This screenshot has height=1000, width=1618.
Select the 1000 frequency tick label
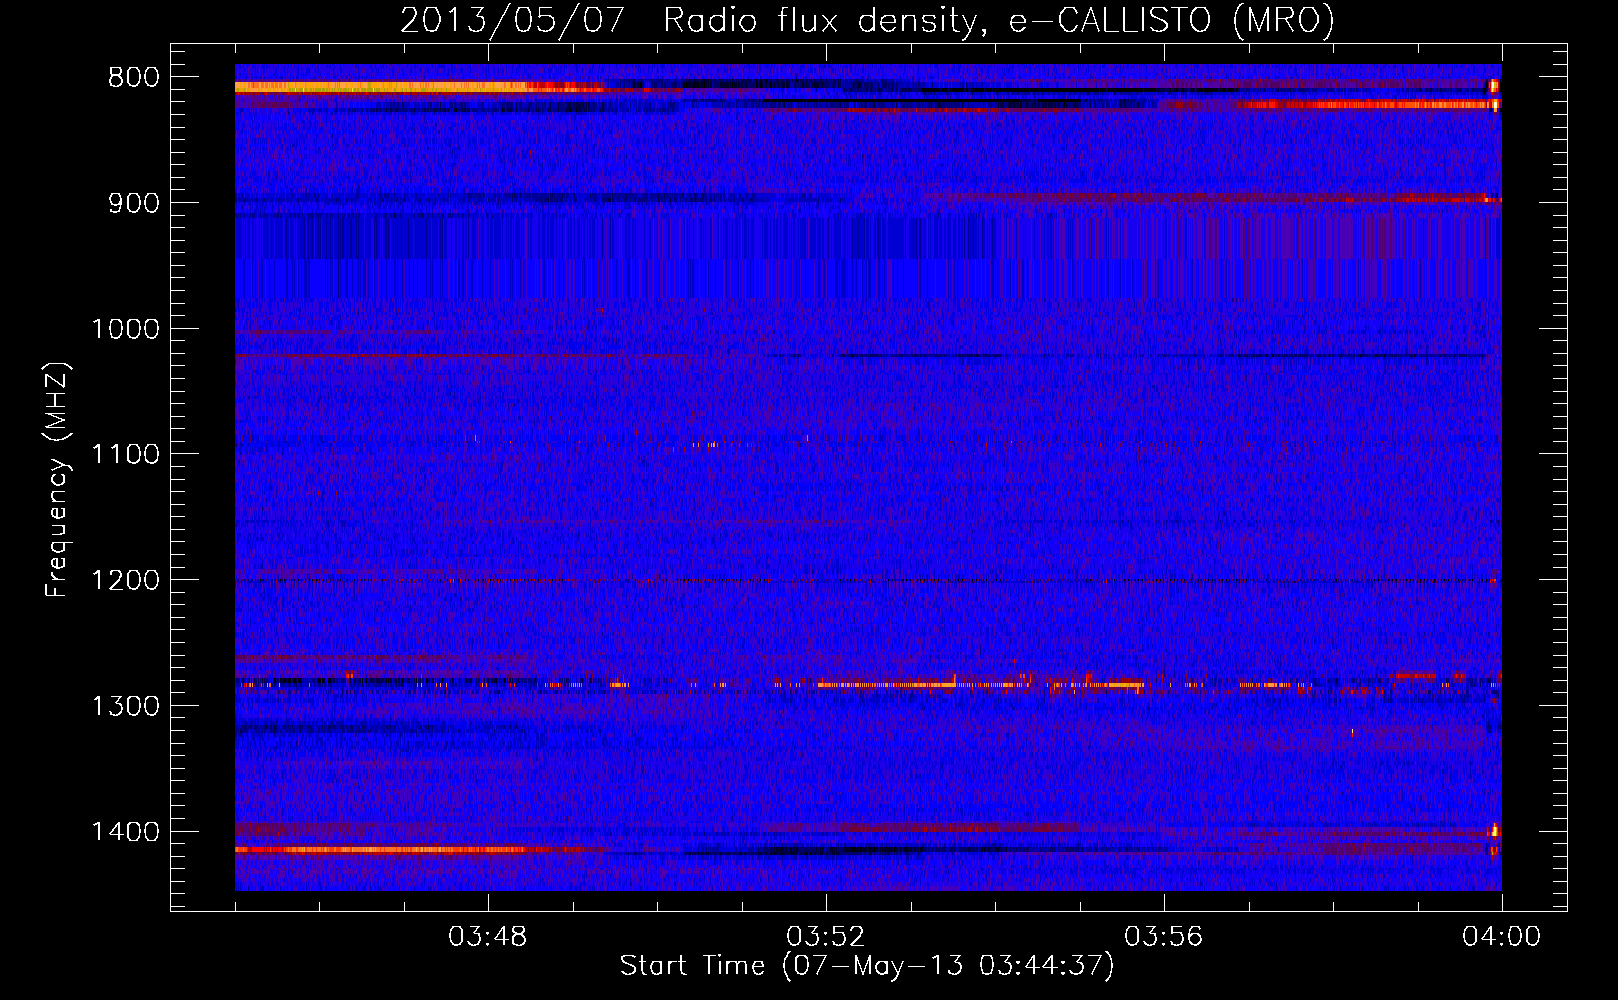coord(125,329)
